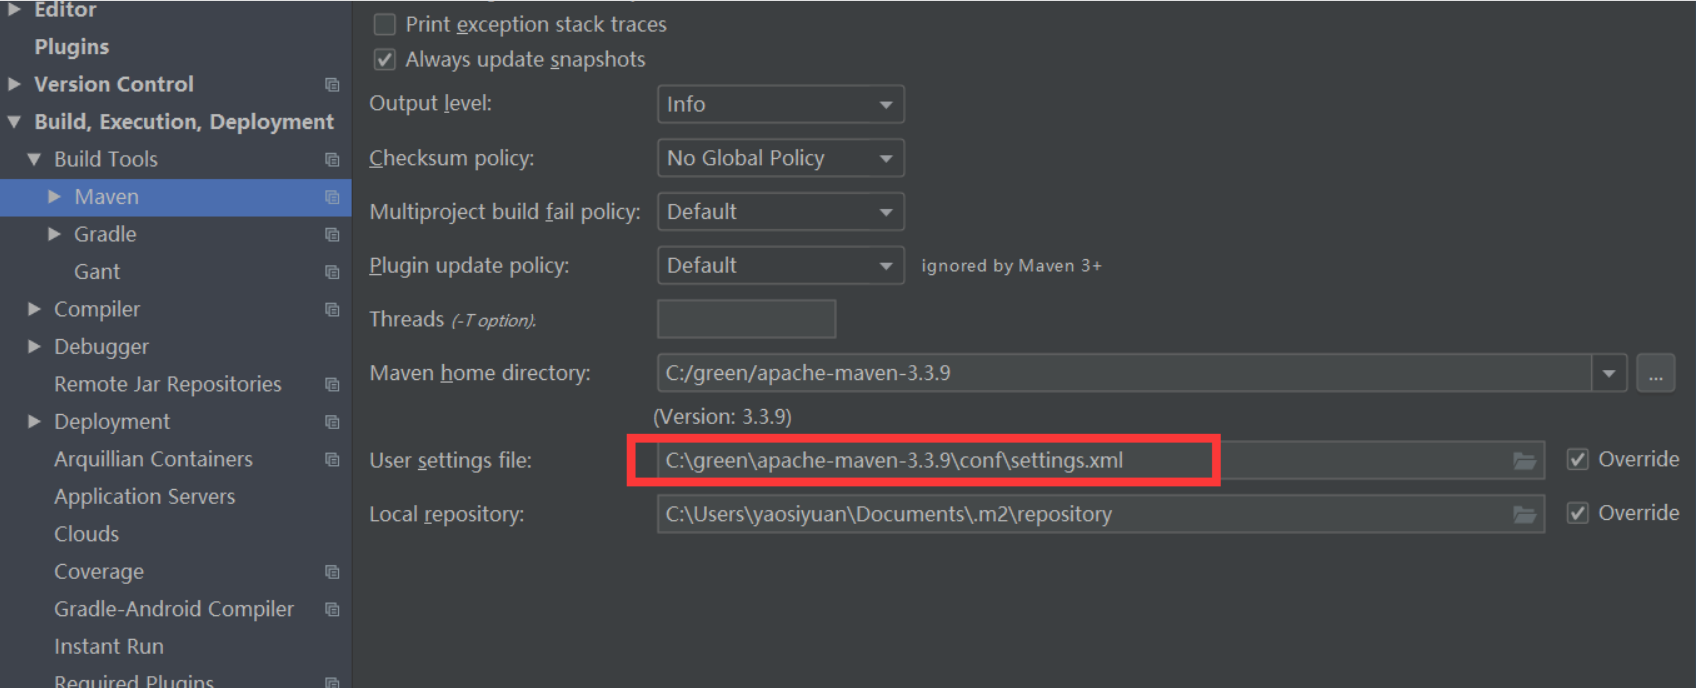Click the Threads input field

pos(746,319)
